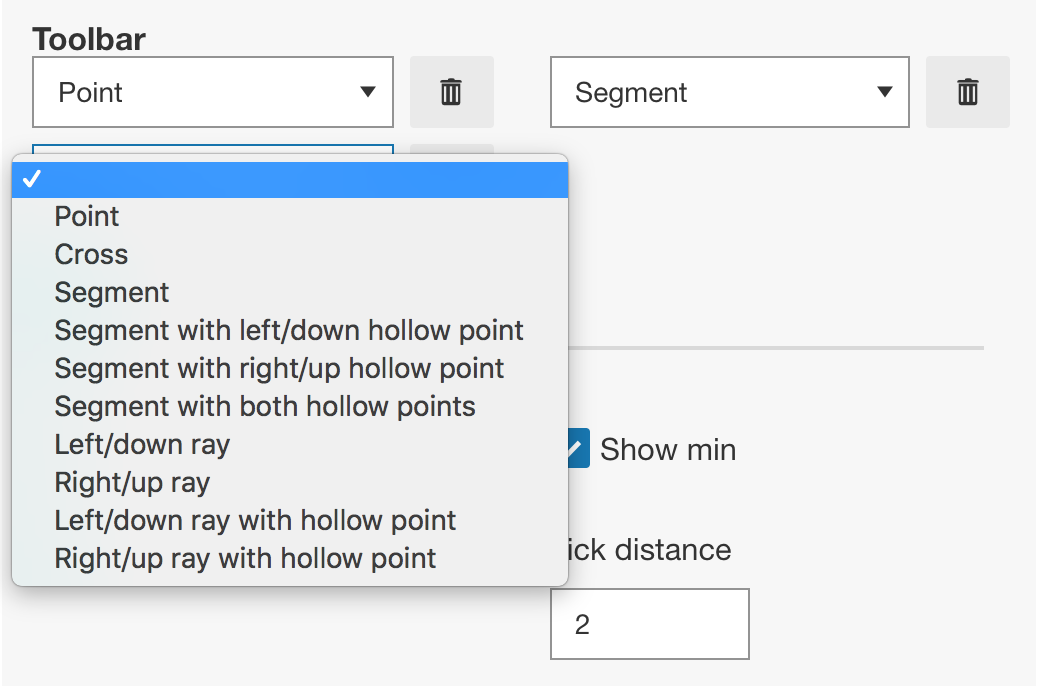
Task: Choose Point from the dropdown list
Action: (87, 216)
